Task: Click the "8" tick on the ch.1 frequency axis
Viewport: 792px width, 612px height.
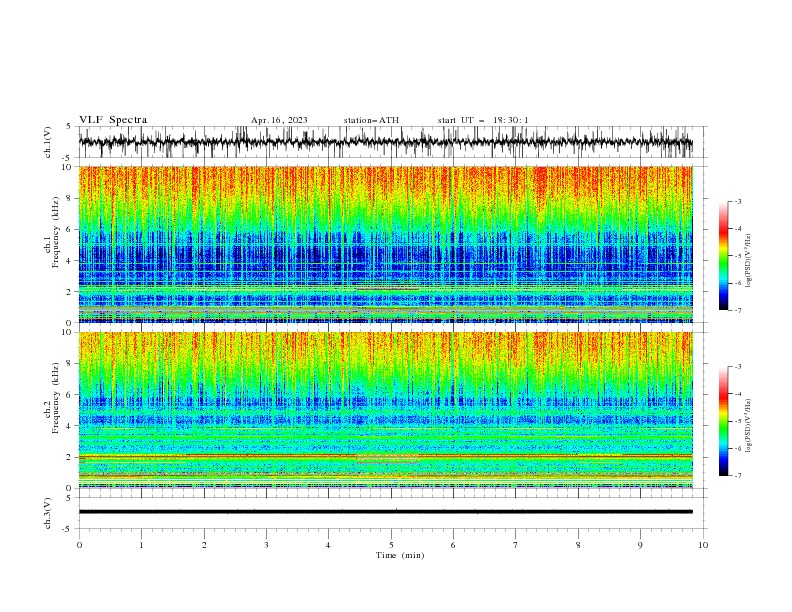Action: [x=70, y=198]
